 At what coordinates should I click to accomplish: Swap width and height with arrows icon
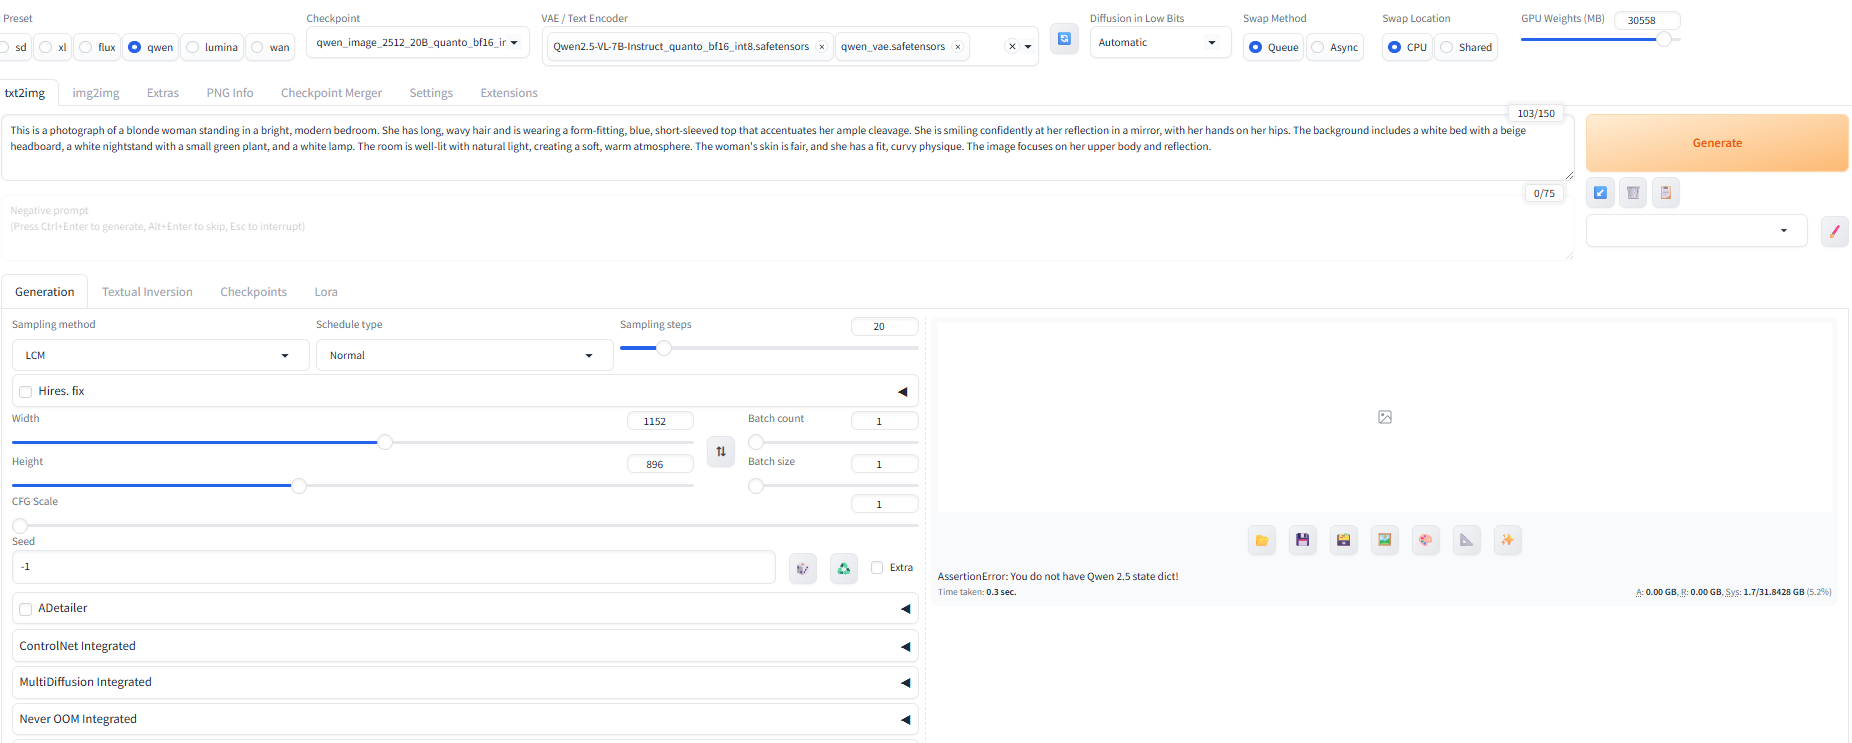point(721,452)
